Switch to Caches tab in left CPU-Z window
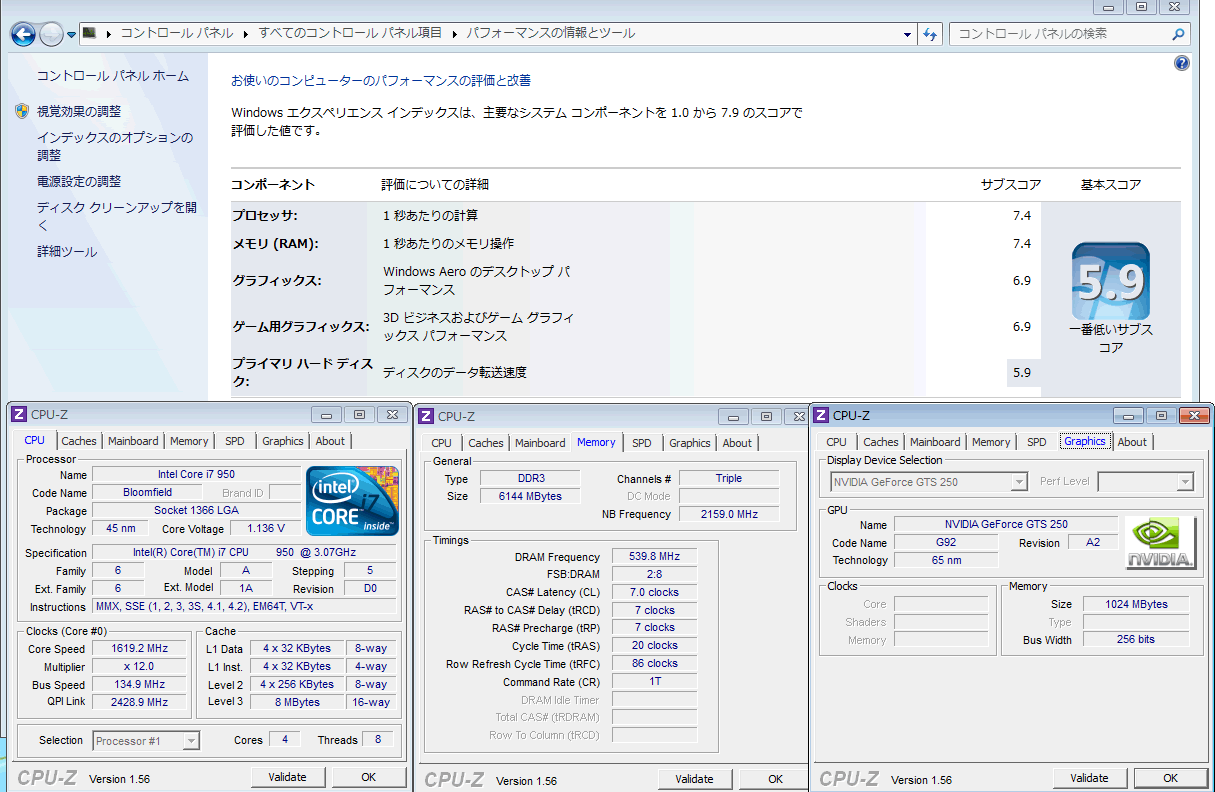 click(x=79, y=441)
